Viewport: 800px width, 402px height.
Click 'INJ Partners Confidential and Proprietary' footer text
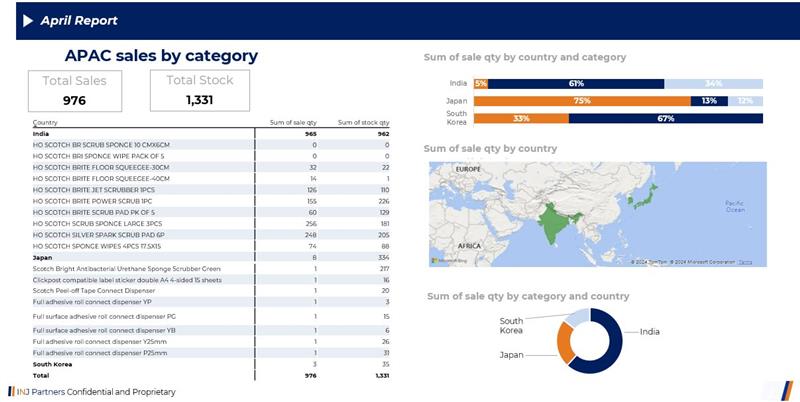(x=96, y=392)
